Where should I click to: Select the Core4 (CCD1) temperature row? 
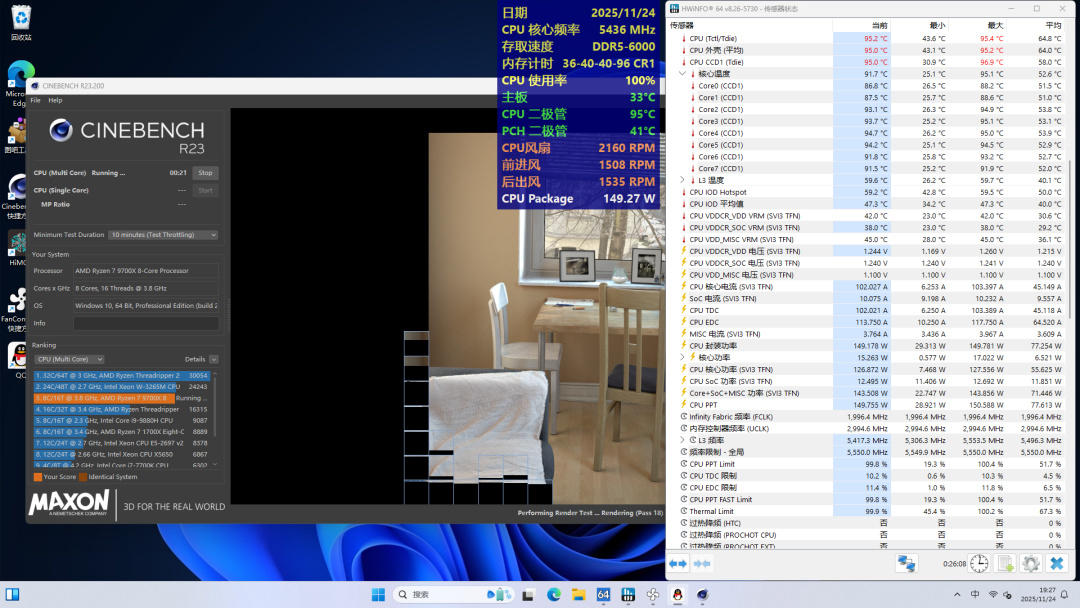(866, 133)
